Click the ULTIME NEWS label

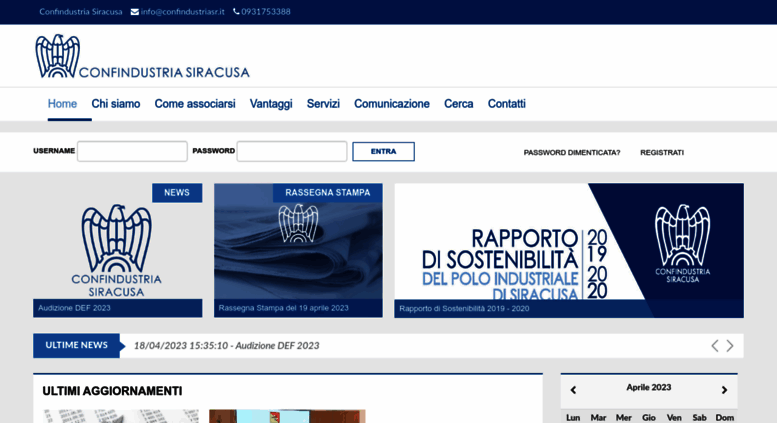76,345
